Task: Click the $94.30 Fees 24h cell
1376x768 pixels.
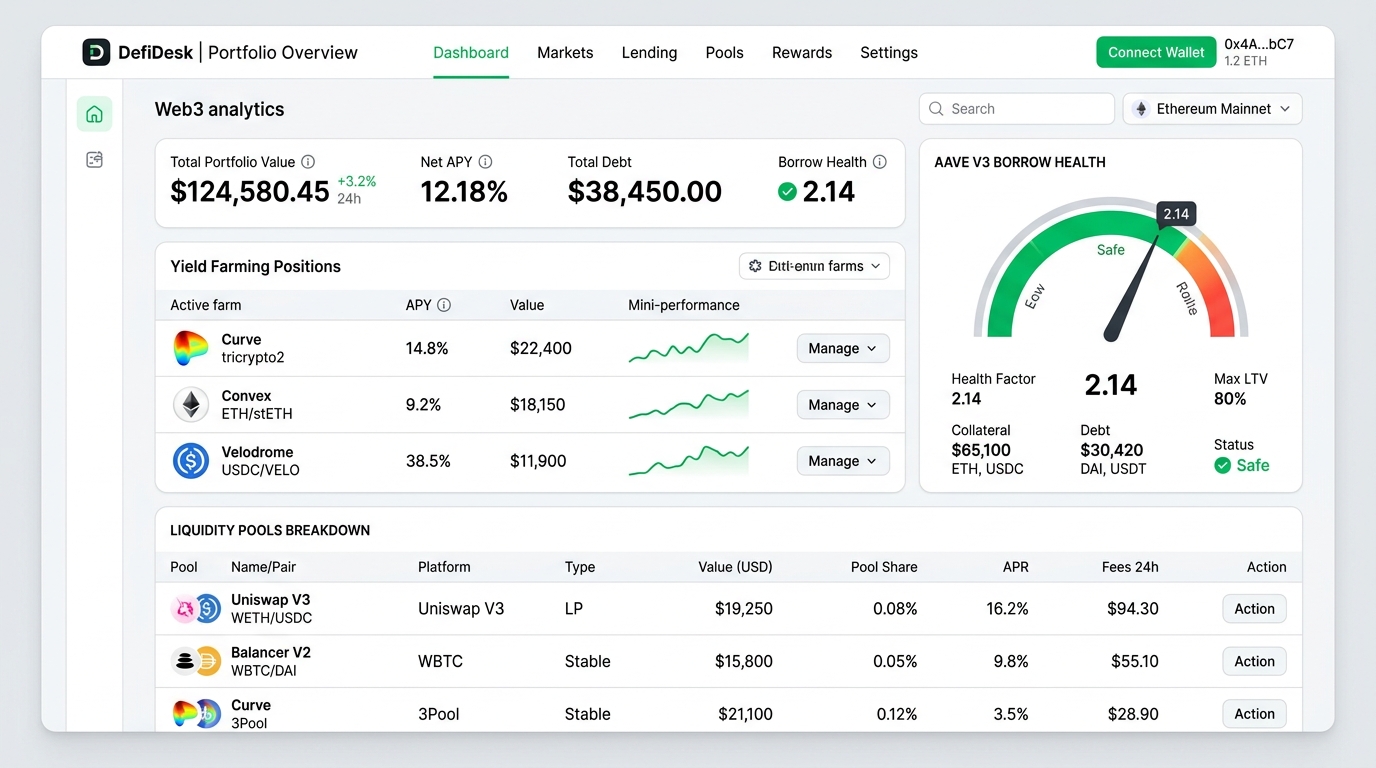Action: click(x=1133, y=608)
